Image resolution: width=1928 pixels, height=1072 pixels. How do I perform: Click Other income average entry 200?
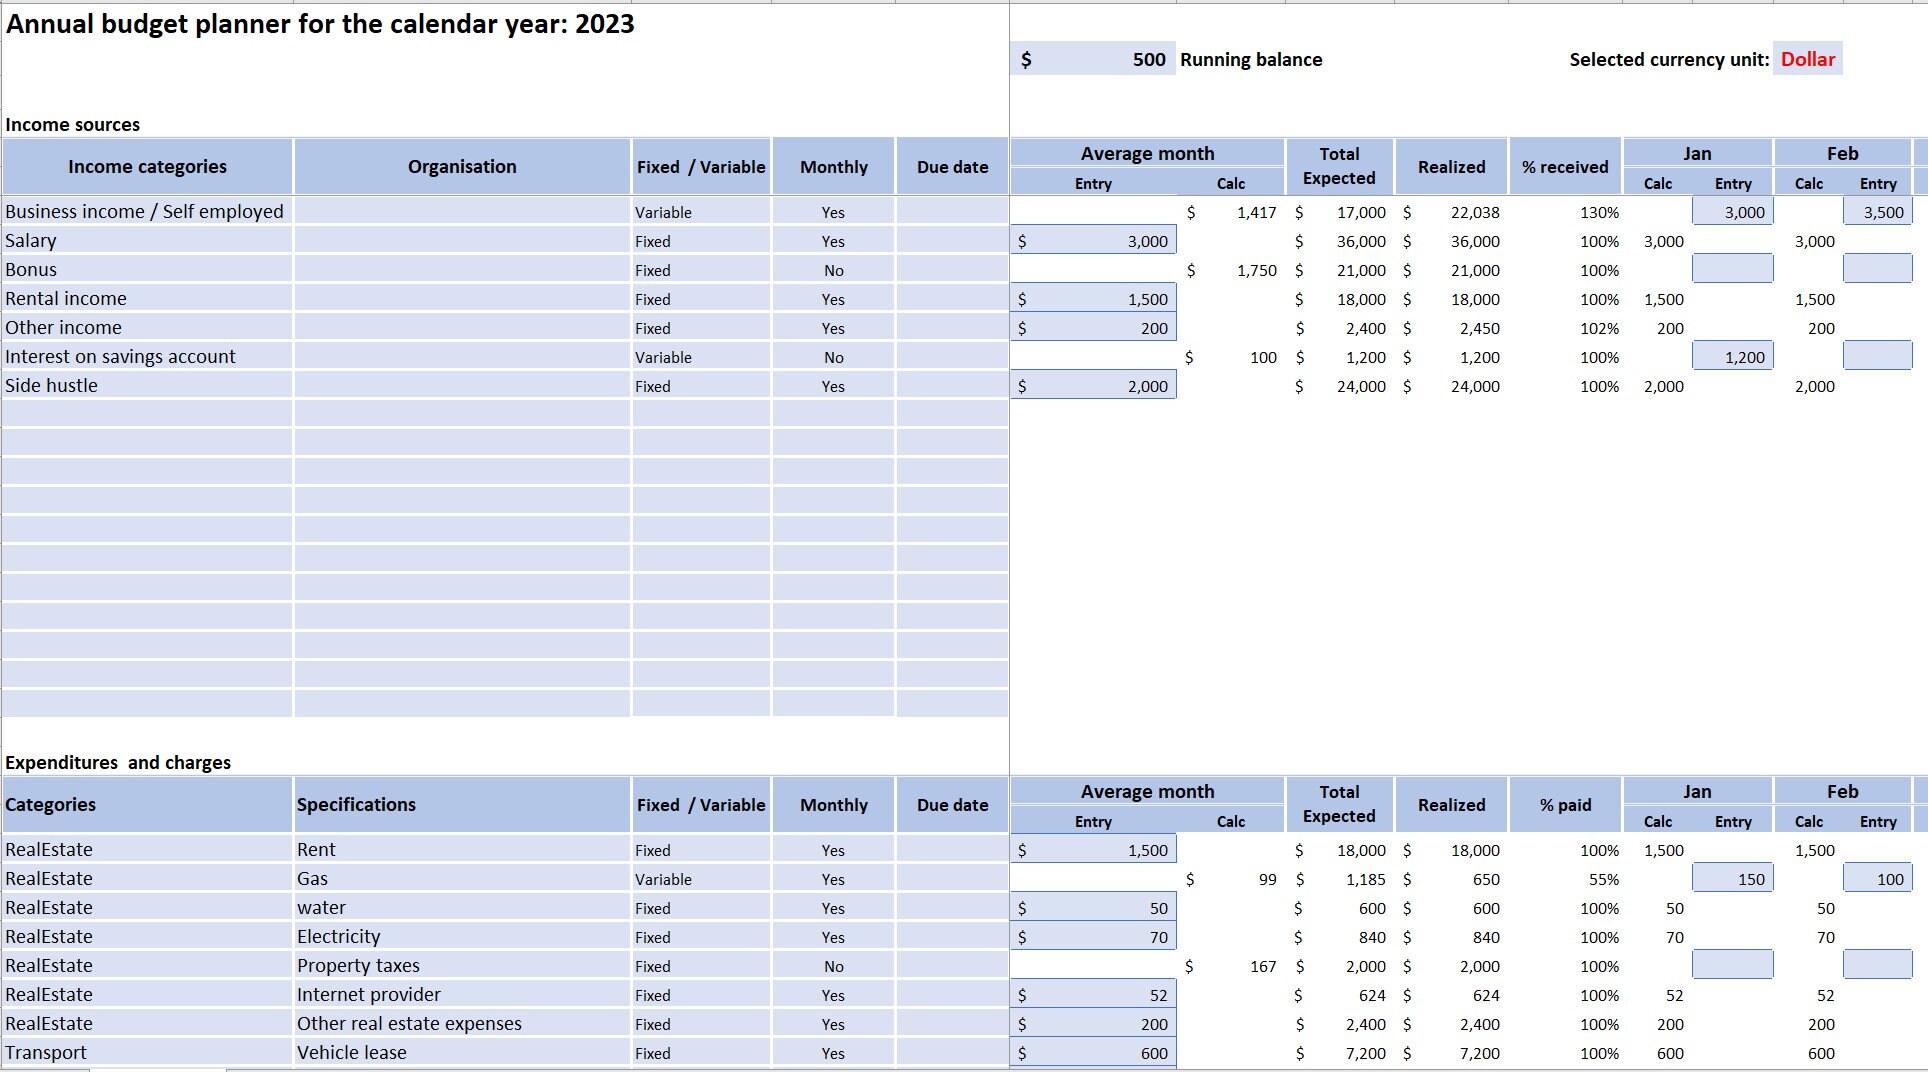[x=1093, y=327]
